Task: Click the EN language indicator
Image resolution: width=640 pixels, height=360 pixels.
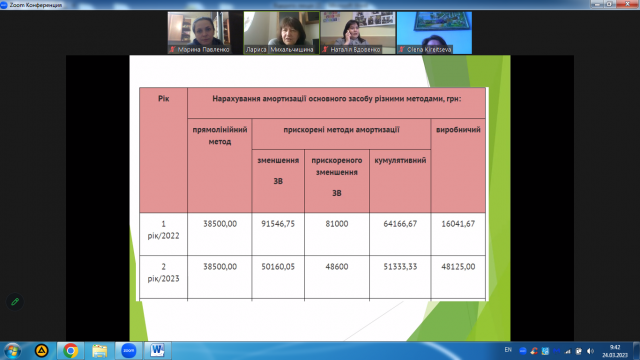Action: [x=508, y=350]
